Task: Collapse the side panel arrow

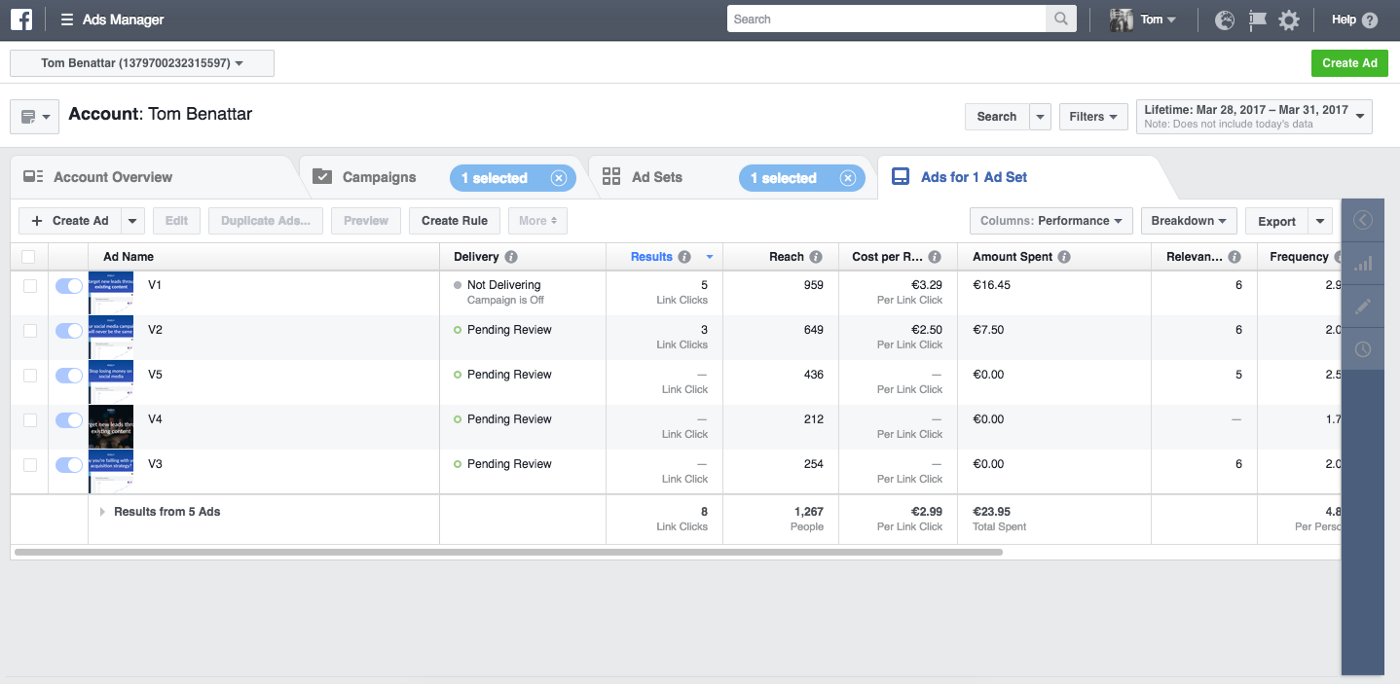Action: 1363,220
